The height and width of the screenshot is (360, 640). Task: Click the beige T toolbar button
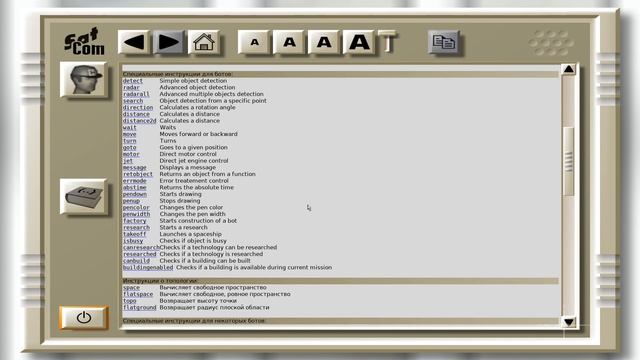click(388, 42)
